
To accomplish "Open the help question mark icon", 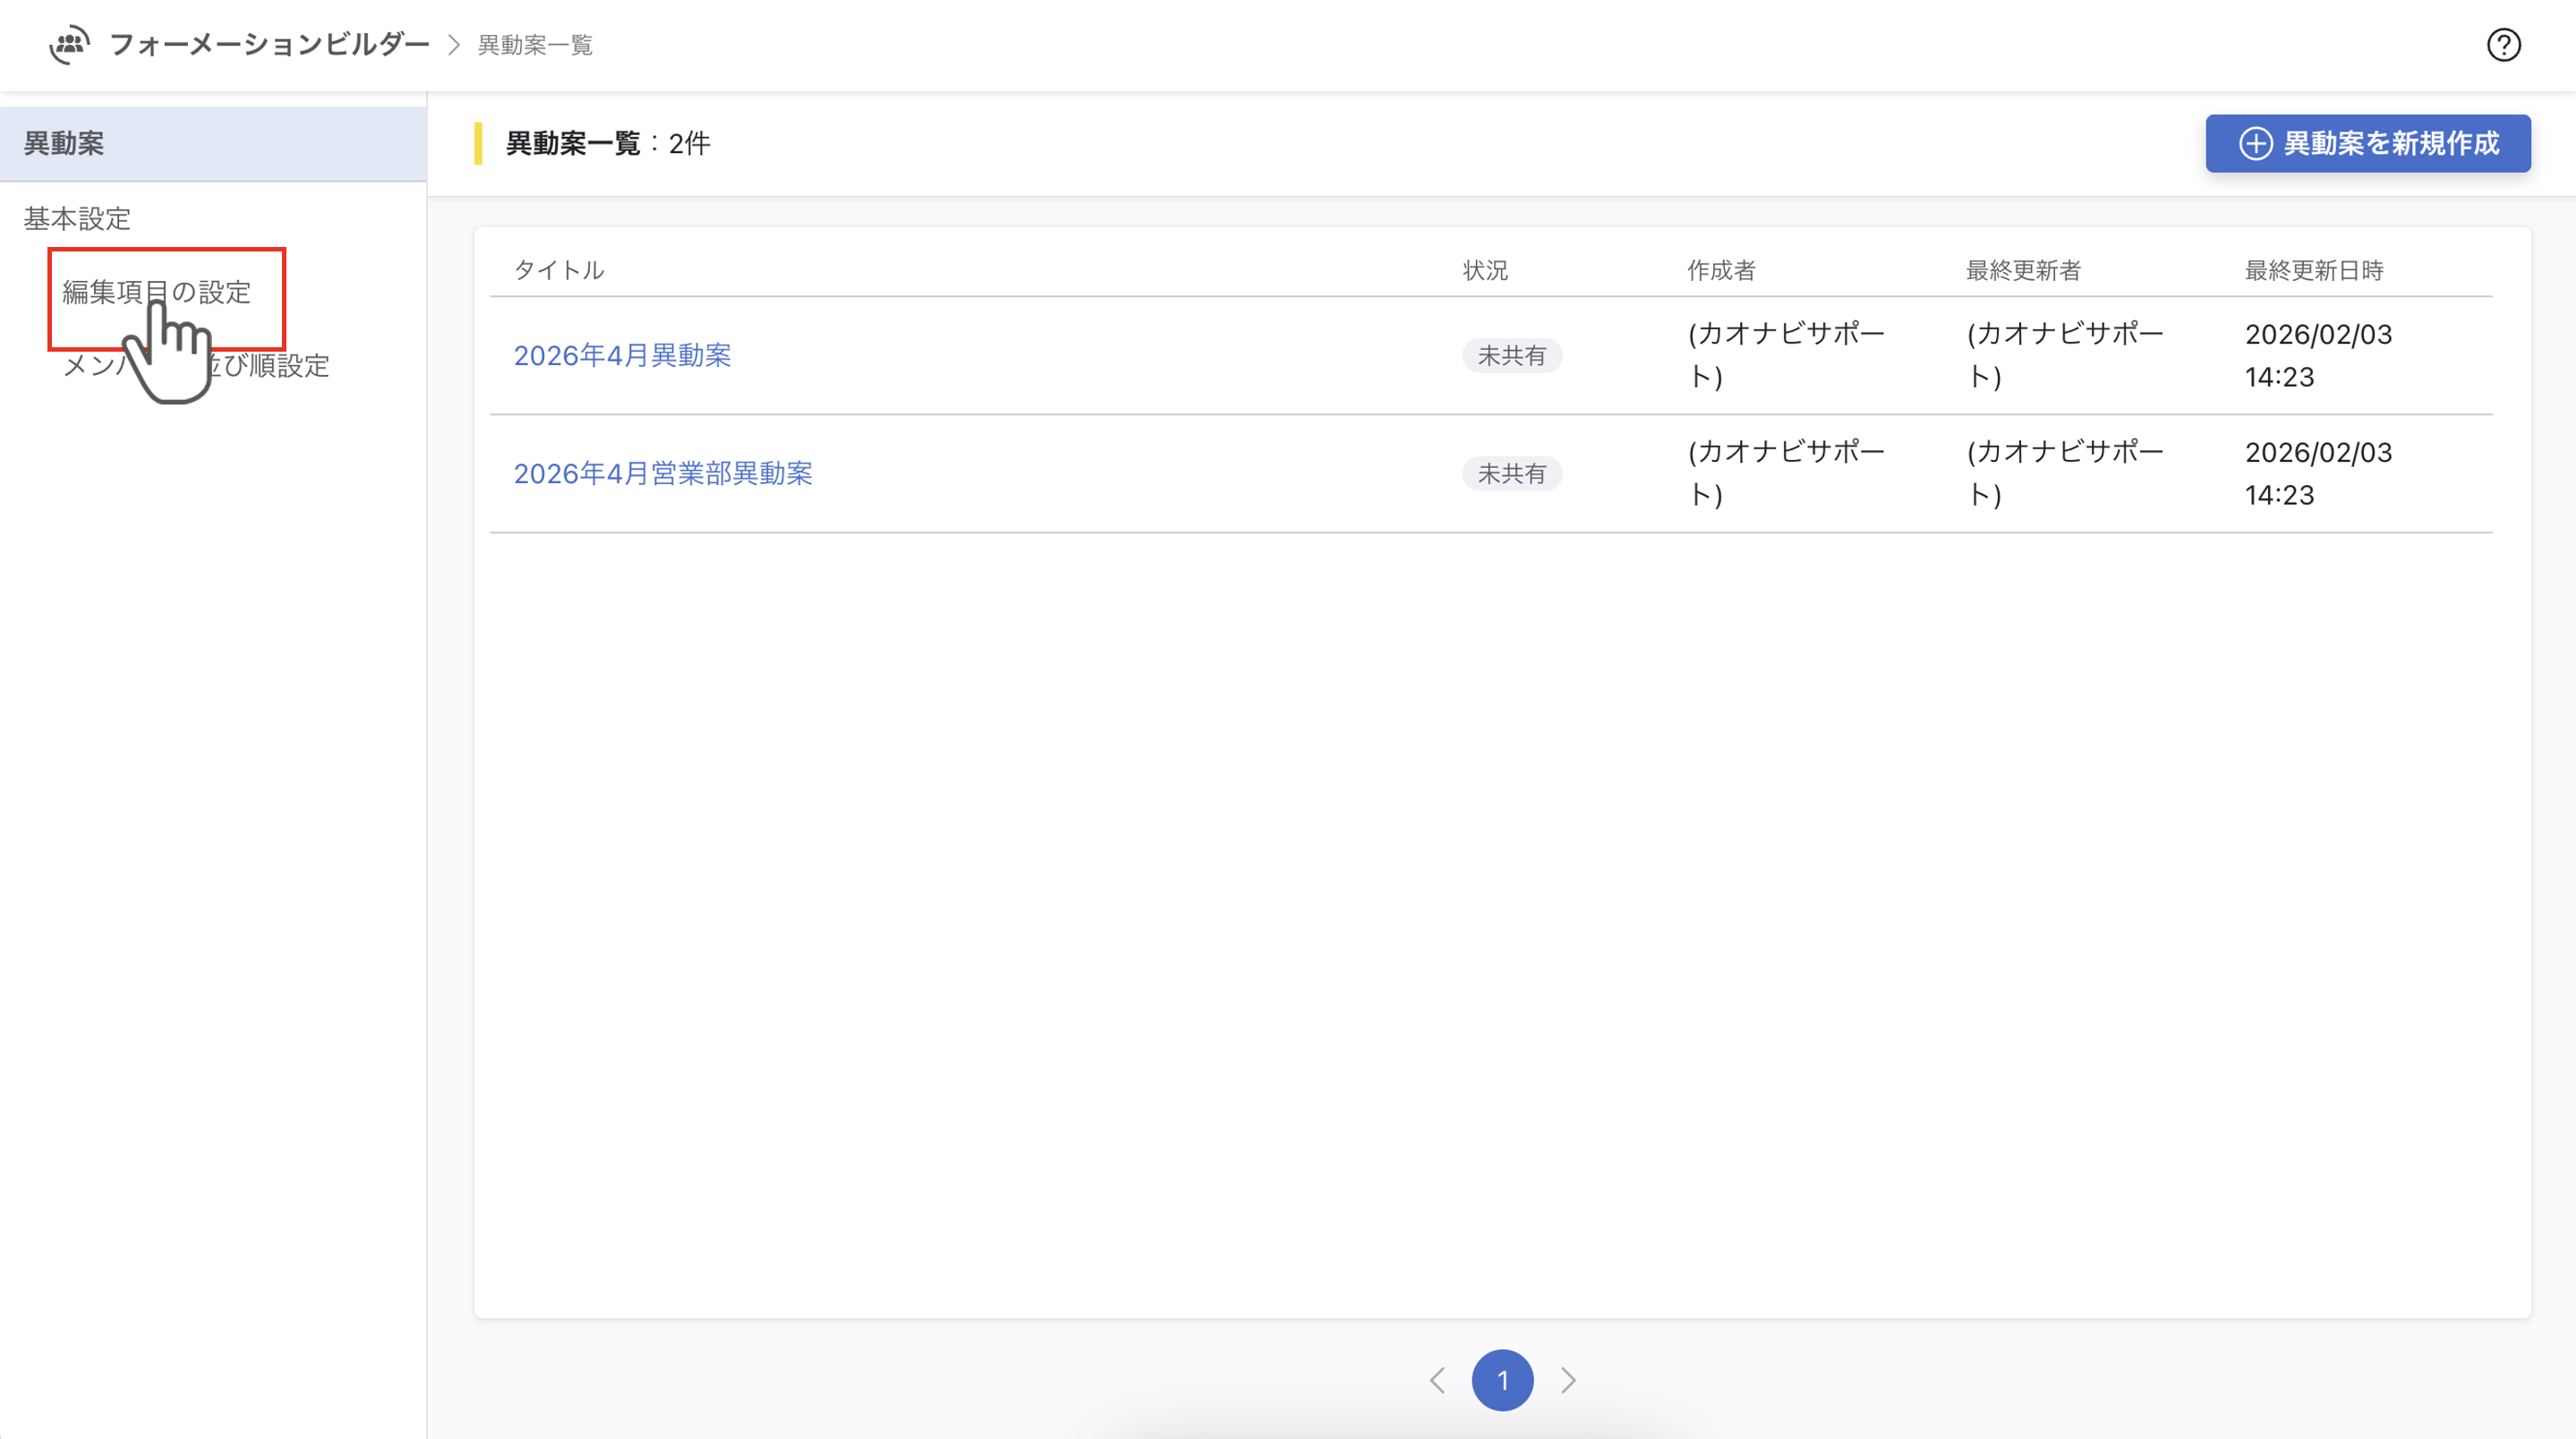I will (x=2503, y=45).
